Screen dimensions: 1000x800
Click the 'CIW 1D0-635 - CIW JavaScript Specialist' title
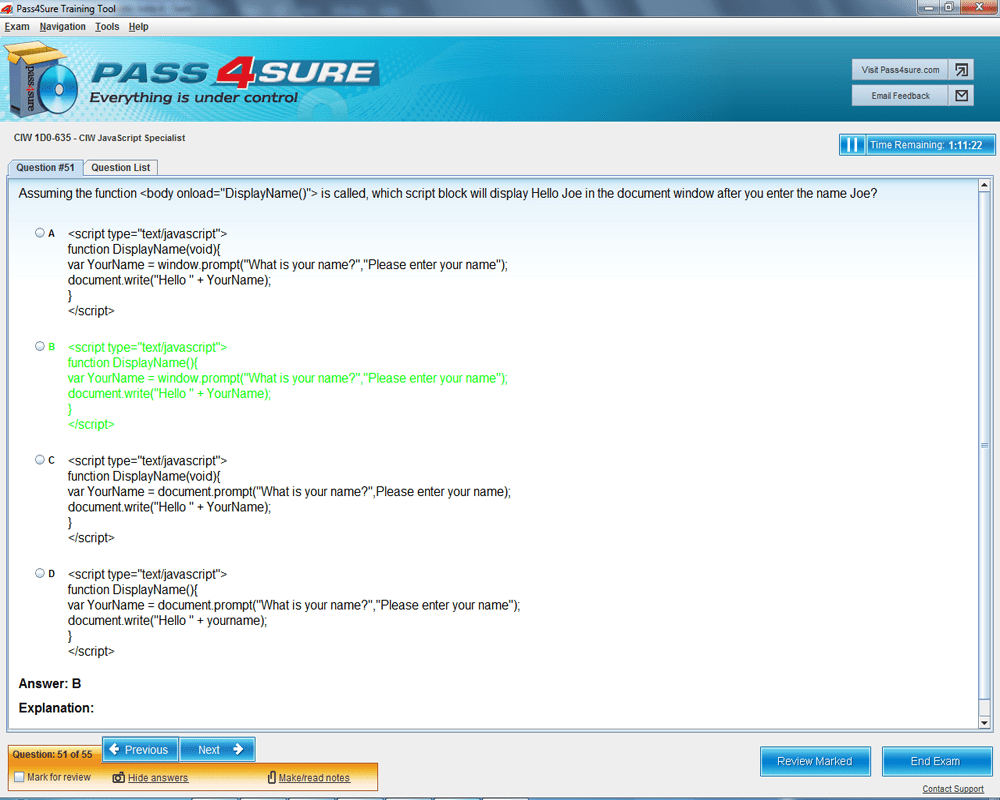tap(99, 138)
